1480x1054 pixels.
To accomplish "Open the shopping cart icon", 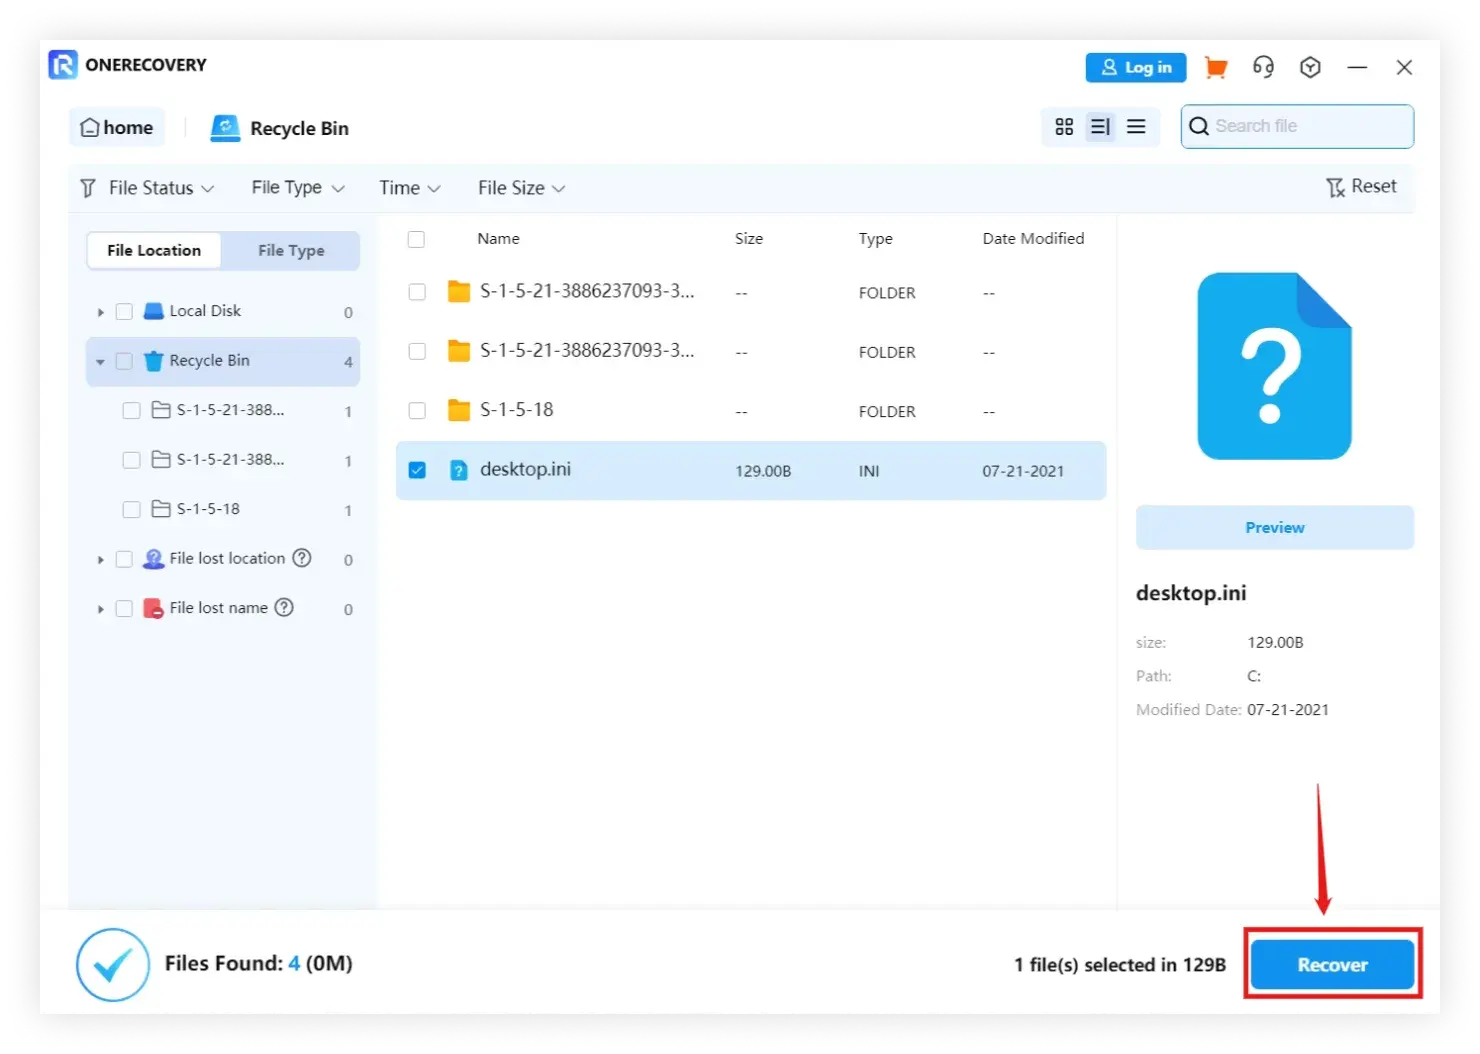I will point(1215,67).
